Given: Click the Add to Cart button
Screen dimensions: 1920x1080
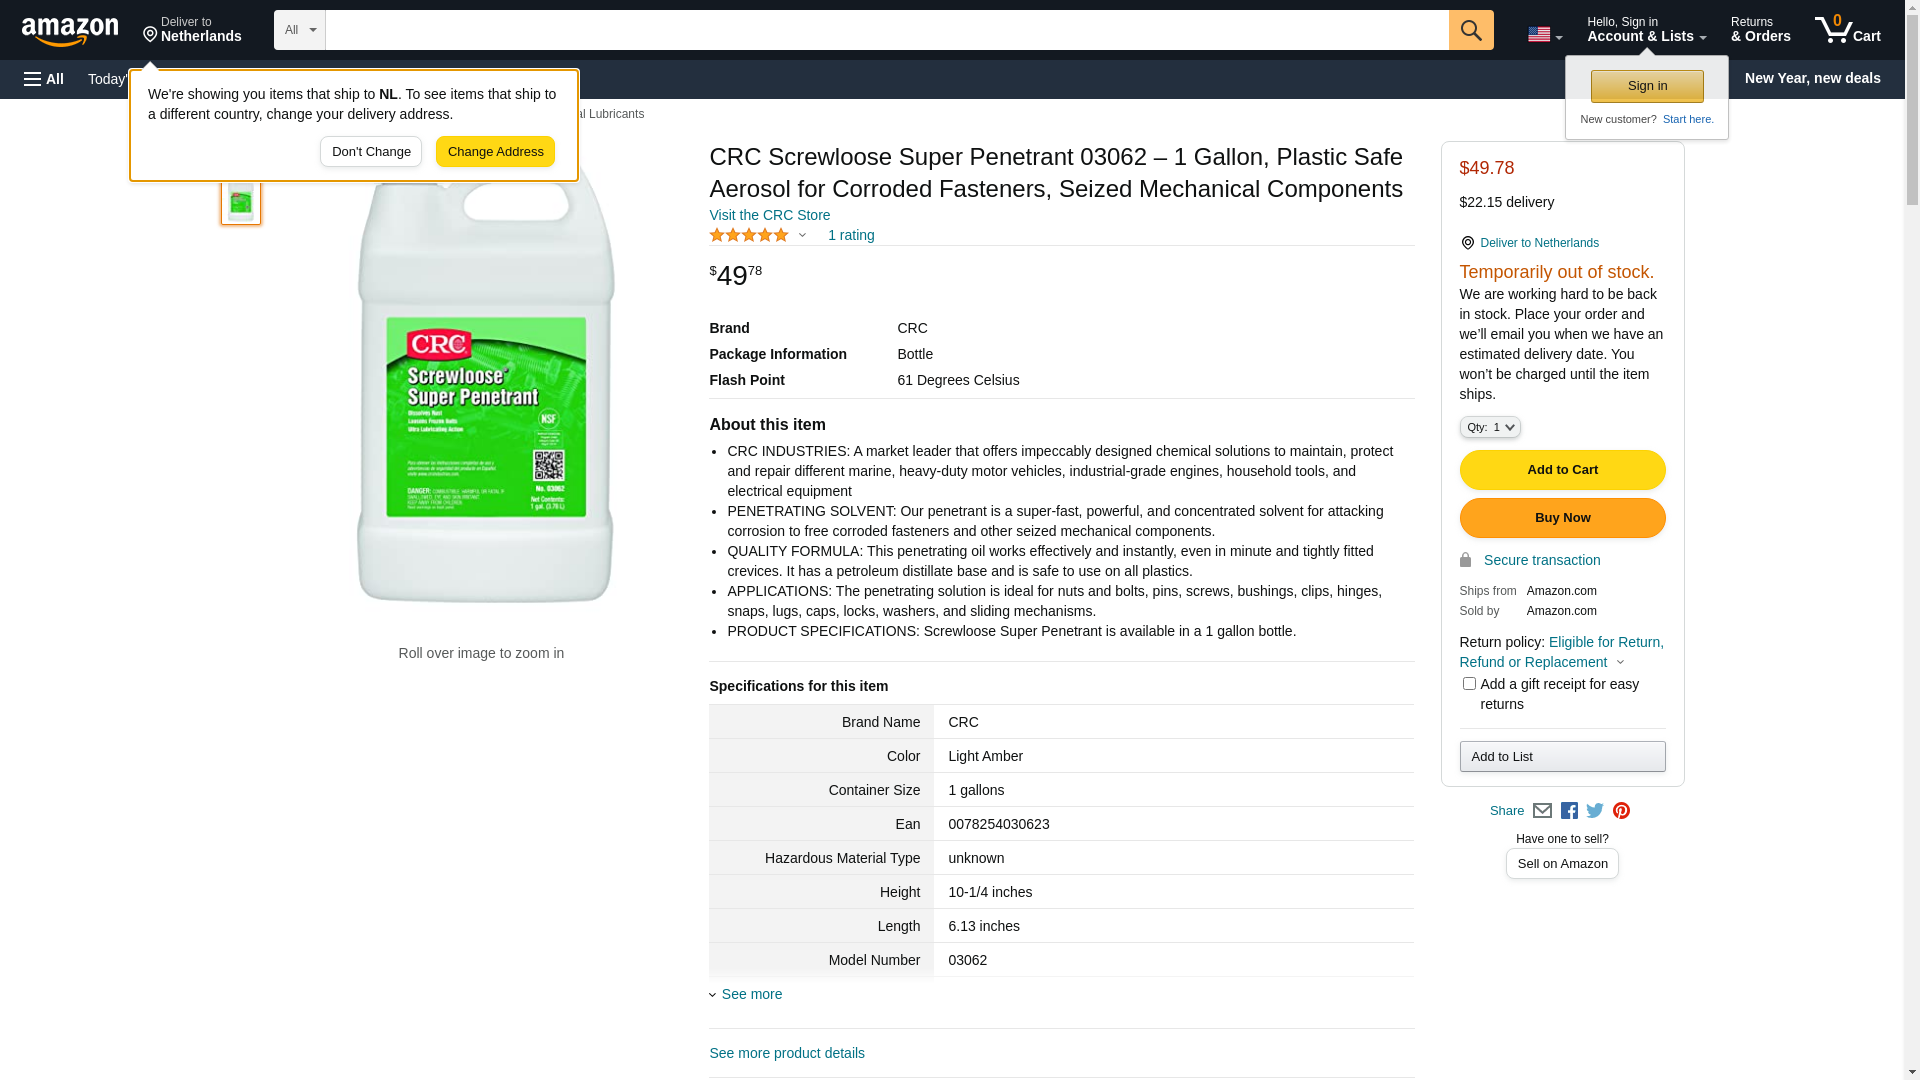Looking at the screenshot, I should click(x=1561, y=470).
